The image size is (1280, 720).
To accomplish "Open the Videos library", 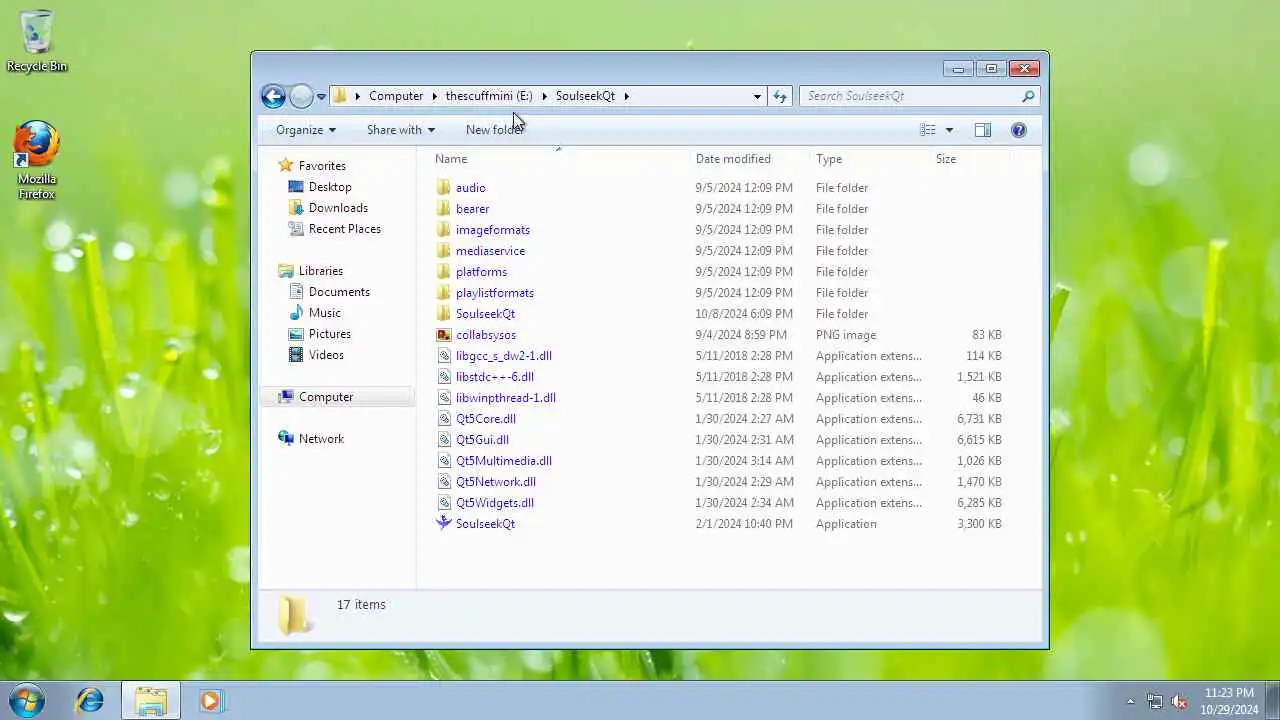I will click(326, 355).
